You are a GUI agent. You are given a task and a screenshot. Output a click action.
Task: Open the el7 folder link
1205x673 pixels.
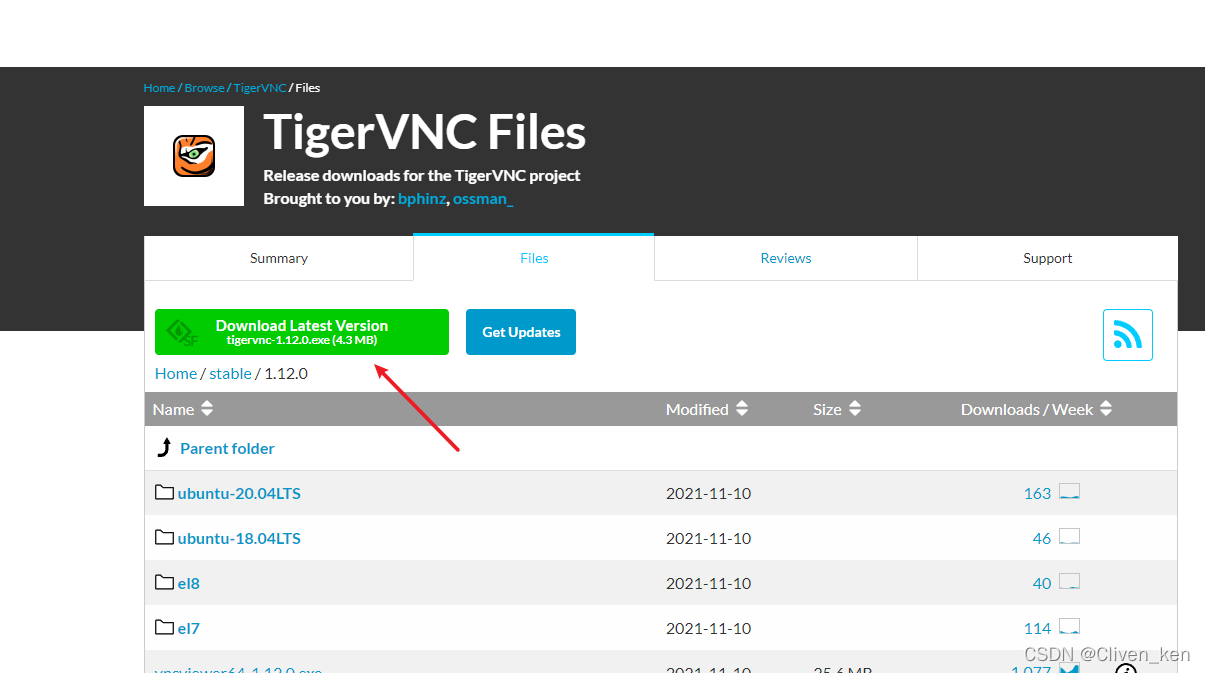coord(189,628)
